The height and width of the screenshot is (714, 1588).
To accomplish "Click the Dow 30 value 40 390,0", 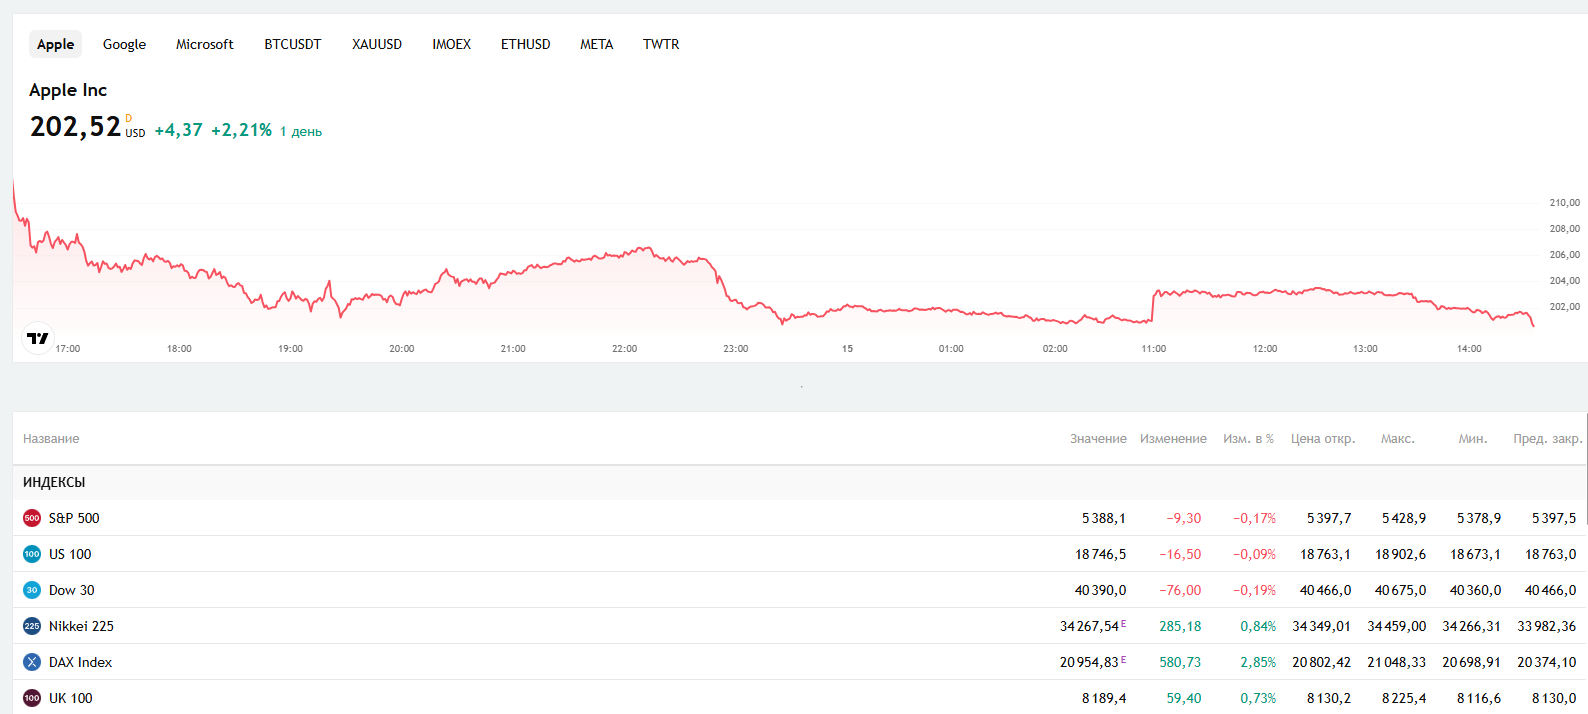I will pos(1101,590).
